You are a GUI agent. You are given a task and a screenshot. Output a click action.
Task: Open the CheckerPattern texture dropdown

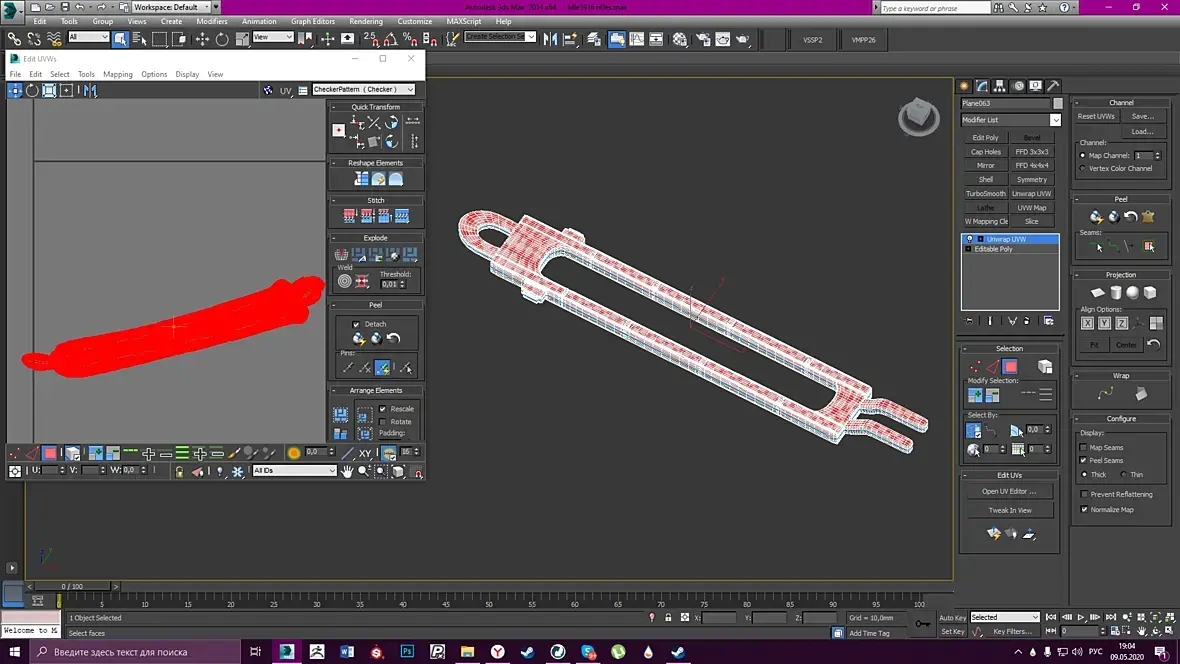[364, 90]
